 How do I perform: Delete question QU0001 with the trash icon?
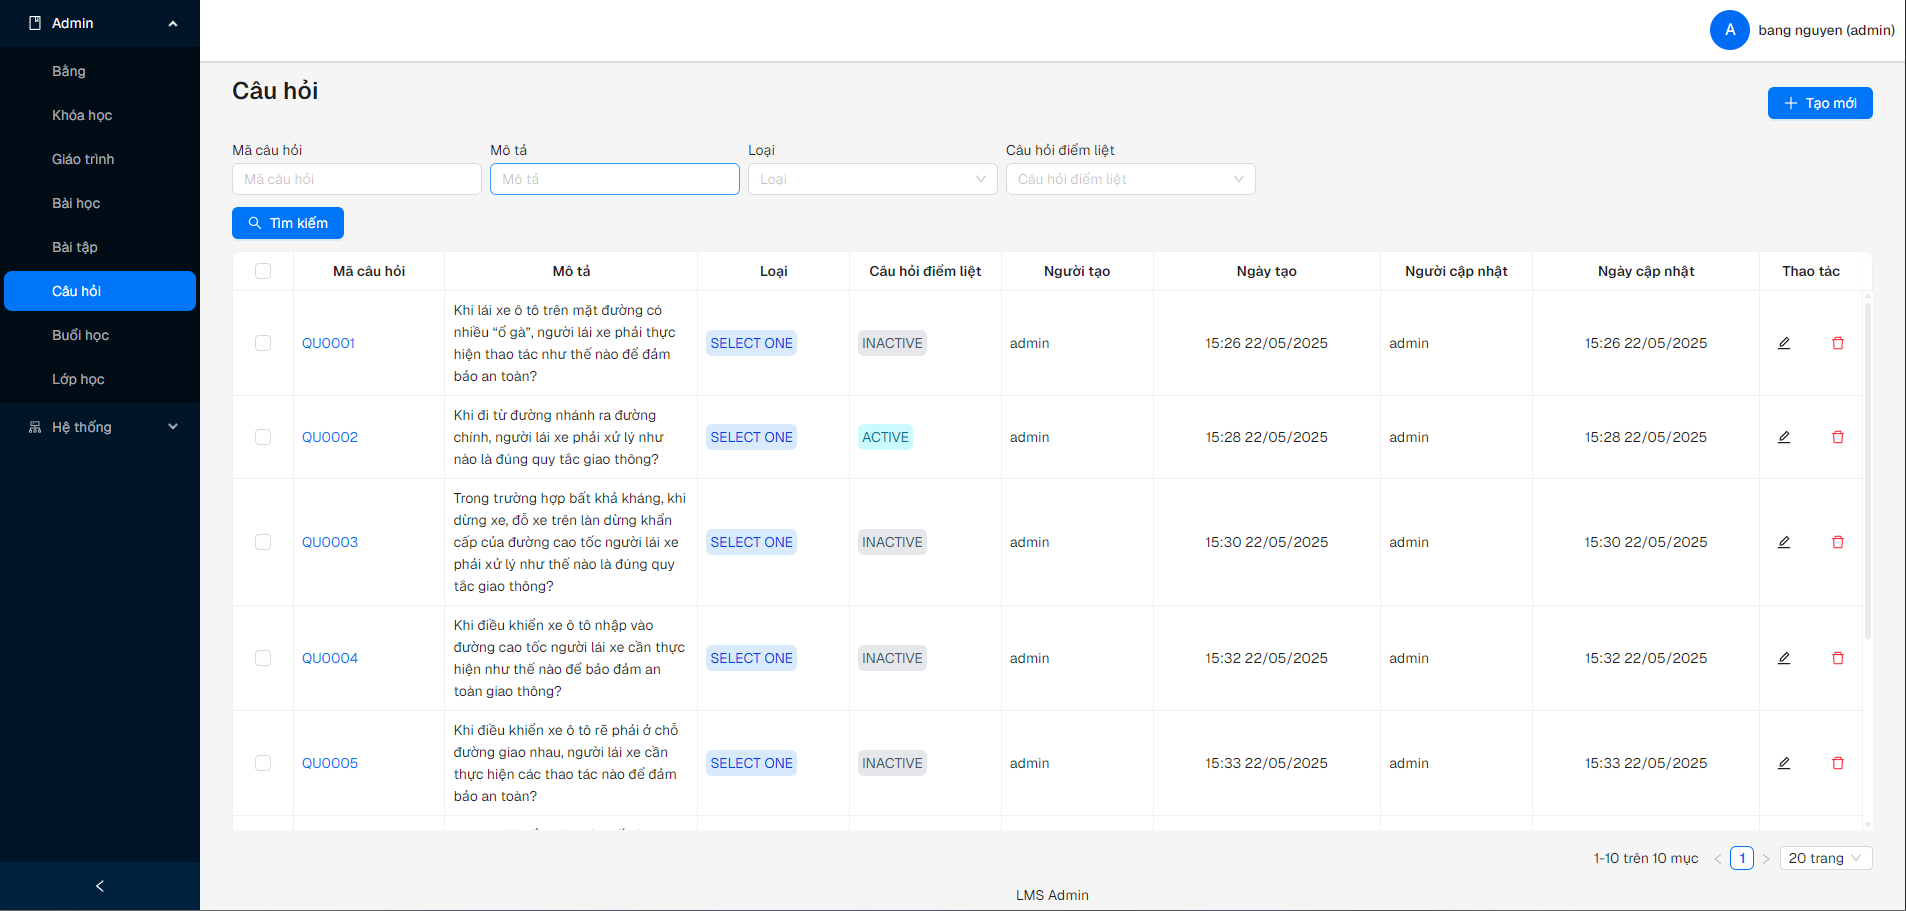pyautogui.click(x=1837, y=343)
